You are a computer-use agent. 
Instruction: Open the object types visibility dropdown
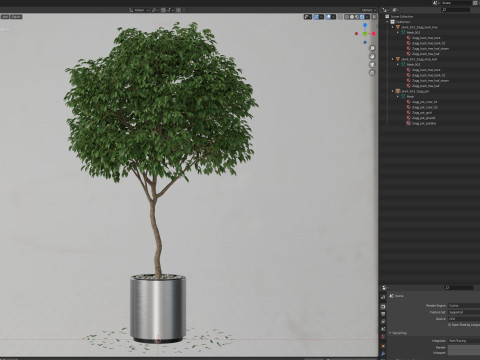coord(308,17)
